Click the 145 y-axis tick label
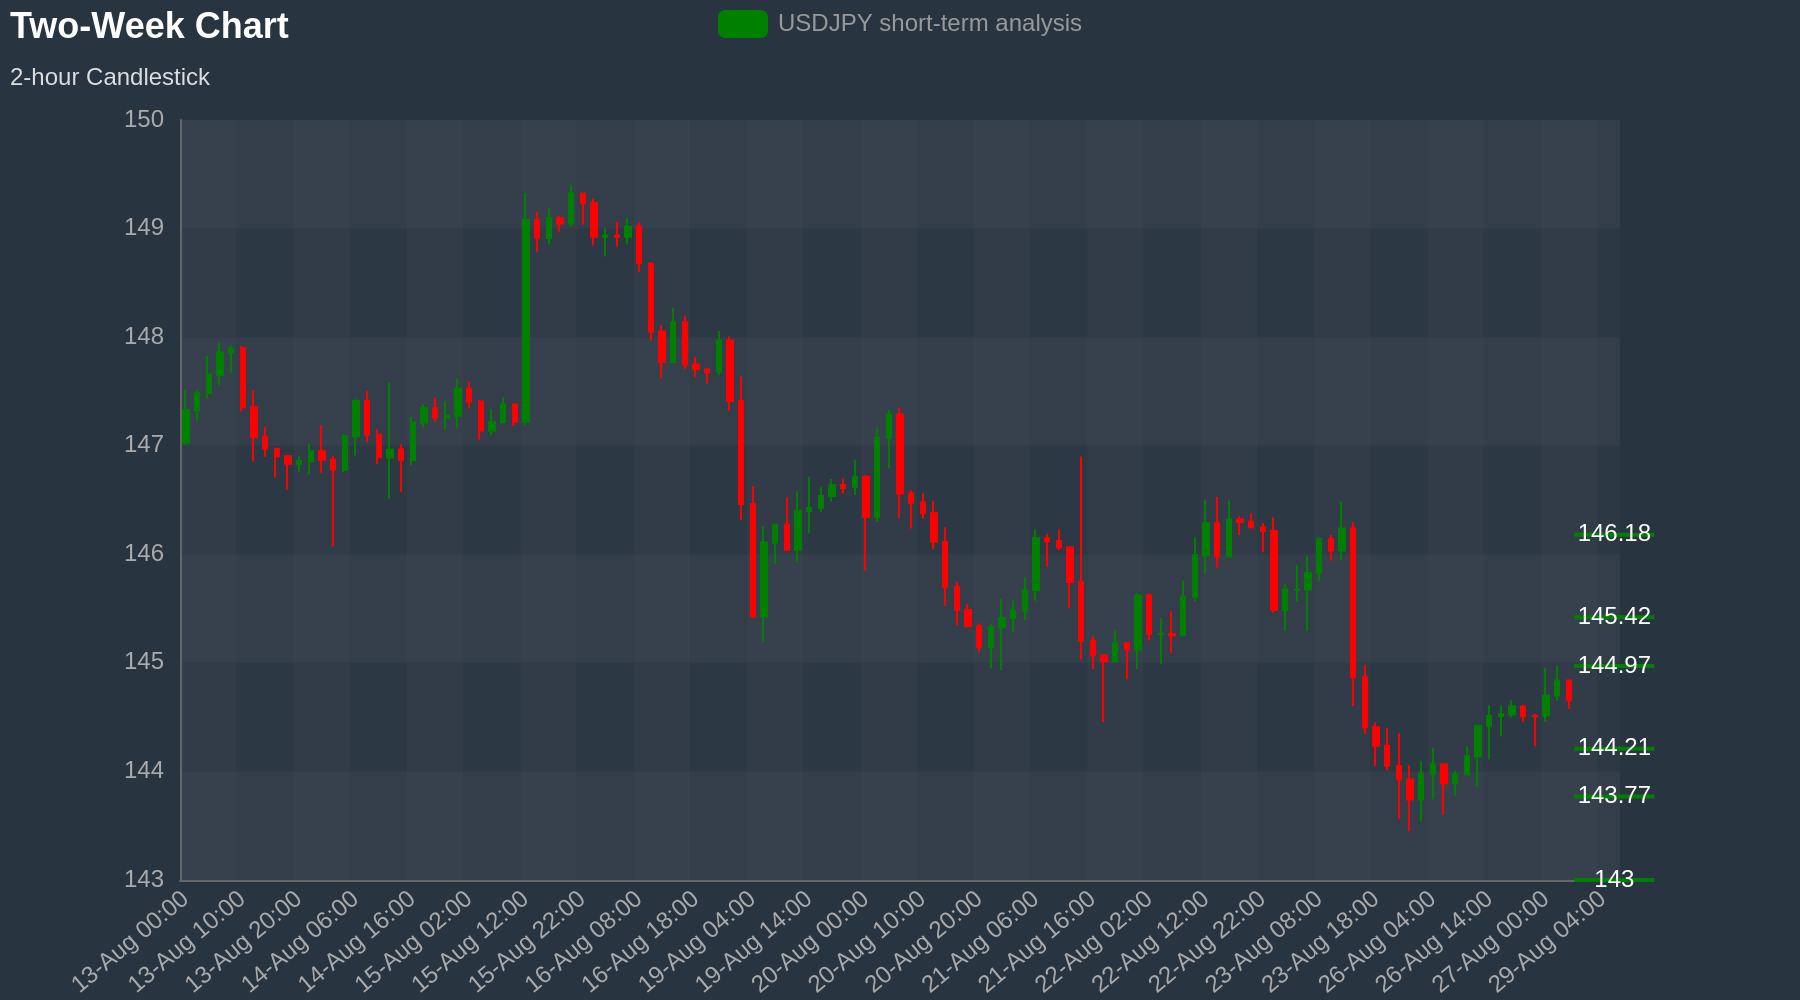The width and height of the screenshot is (1800, 1000). (144, 662)
